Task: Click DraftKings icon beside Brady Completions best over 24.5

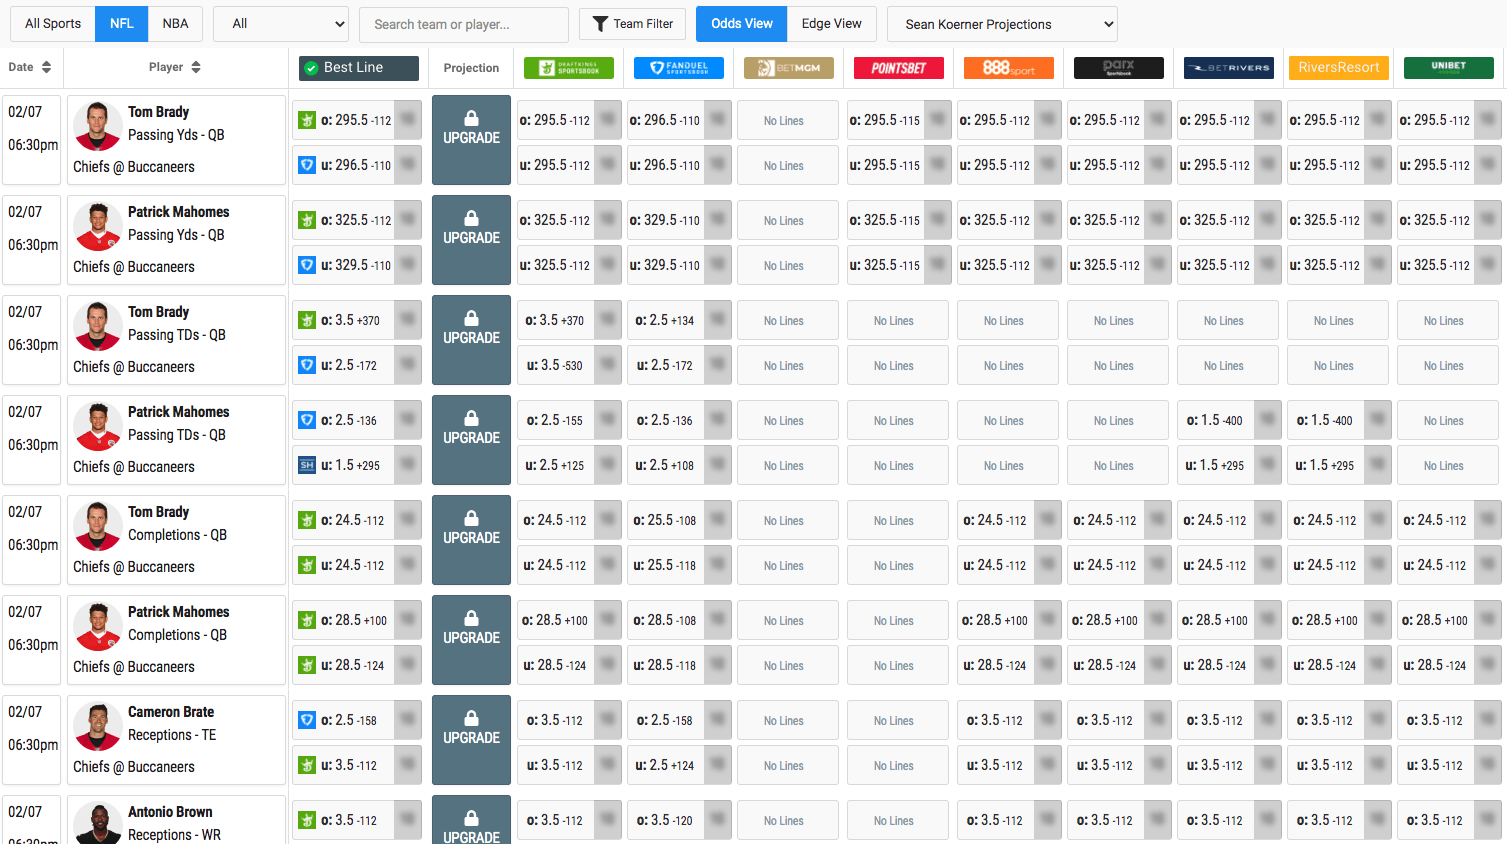Action: pyautogui.click(x=308, y=520)
